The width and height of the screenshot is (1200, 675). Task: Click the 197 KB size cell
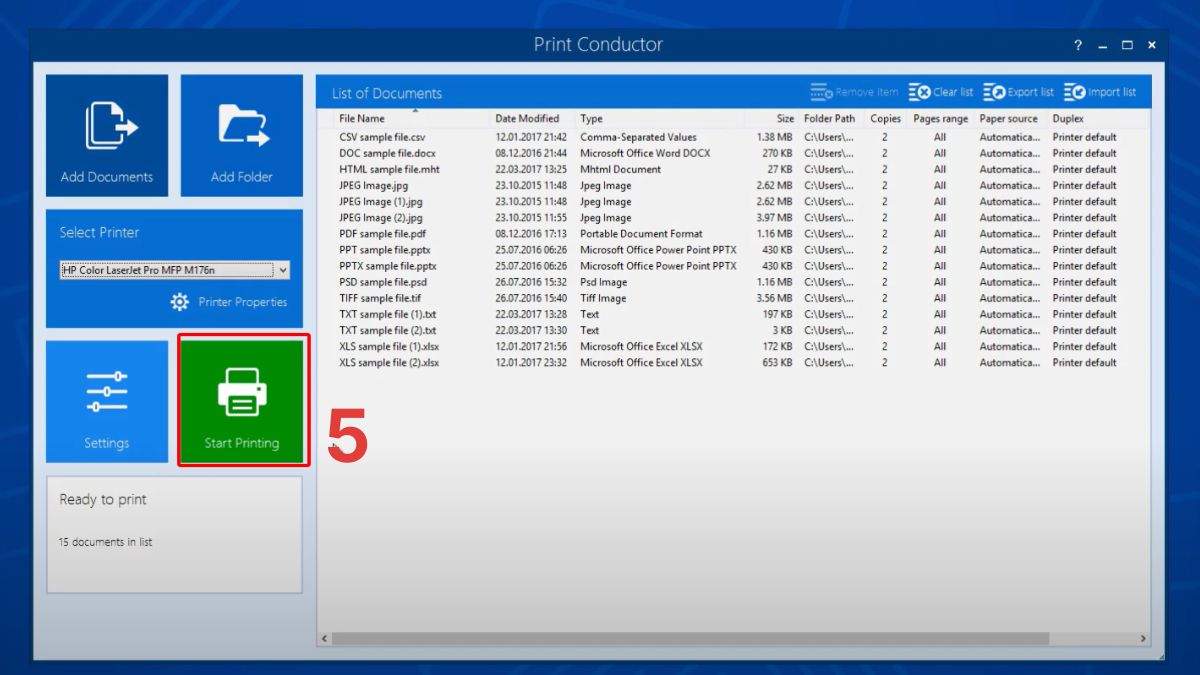778,314
